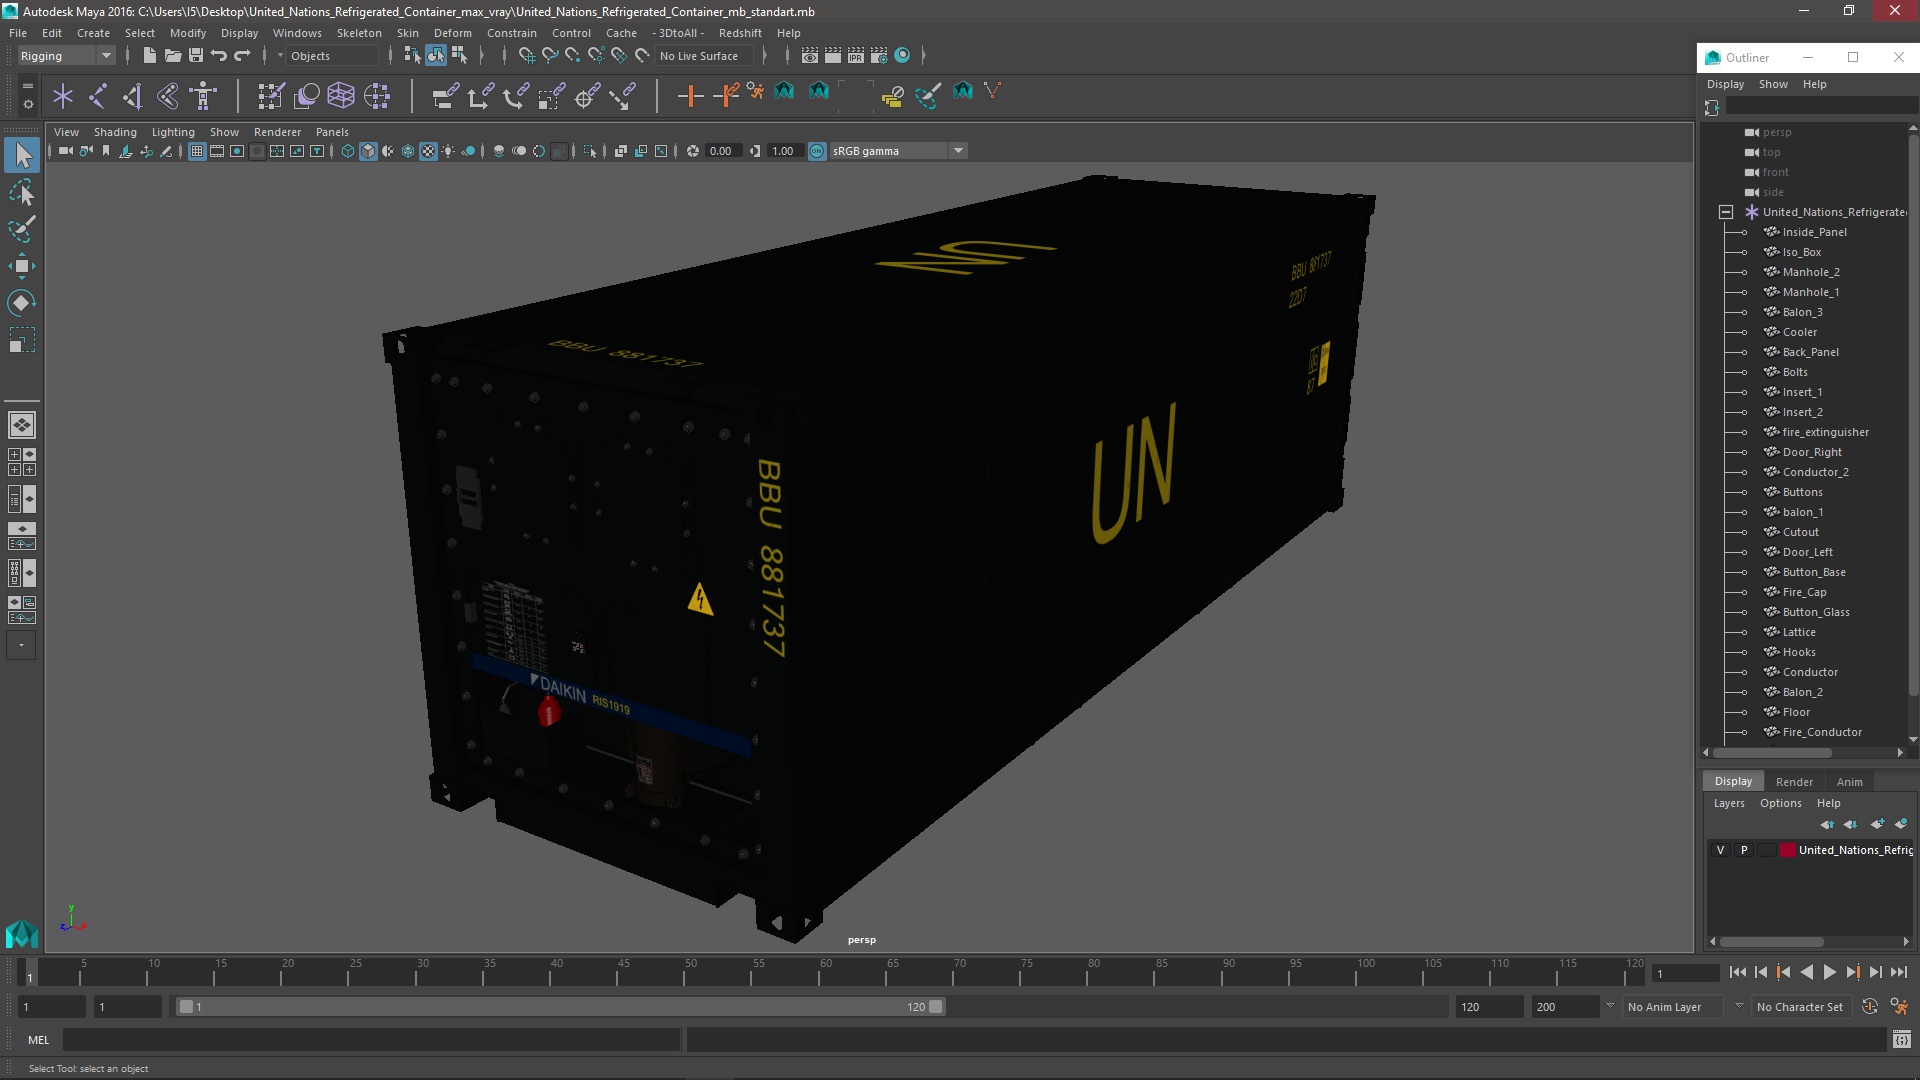Click the red layer color swatch

coord(1788,850)
